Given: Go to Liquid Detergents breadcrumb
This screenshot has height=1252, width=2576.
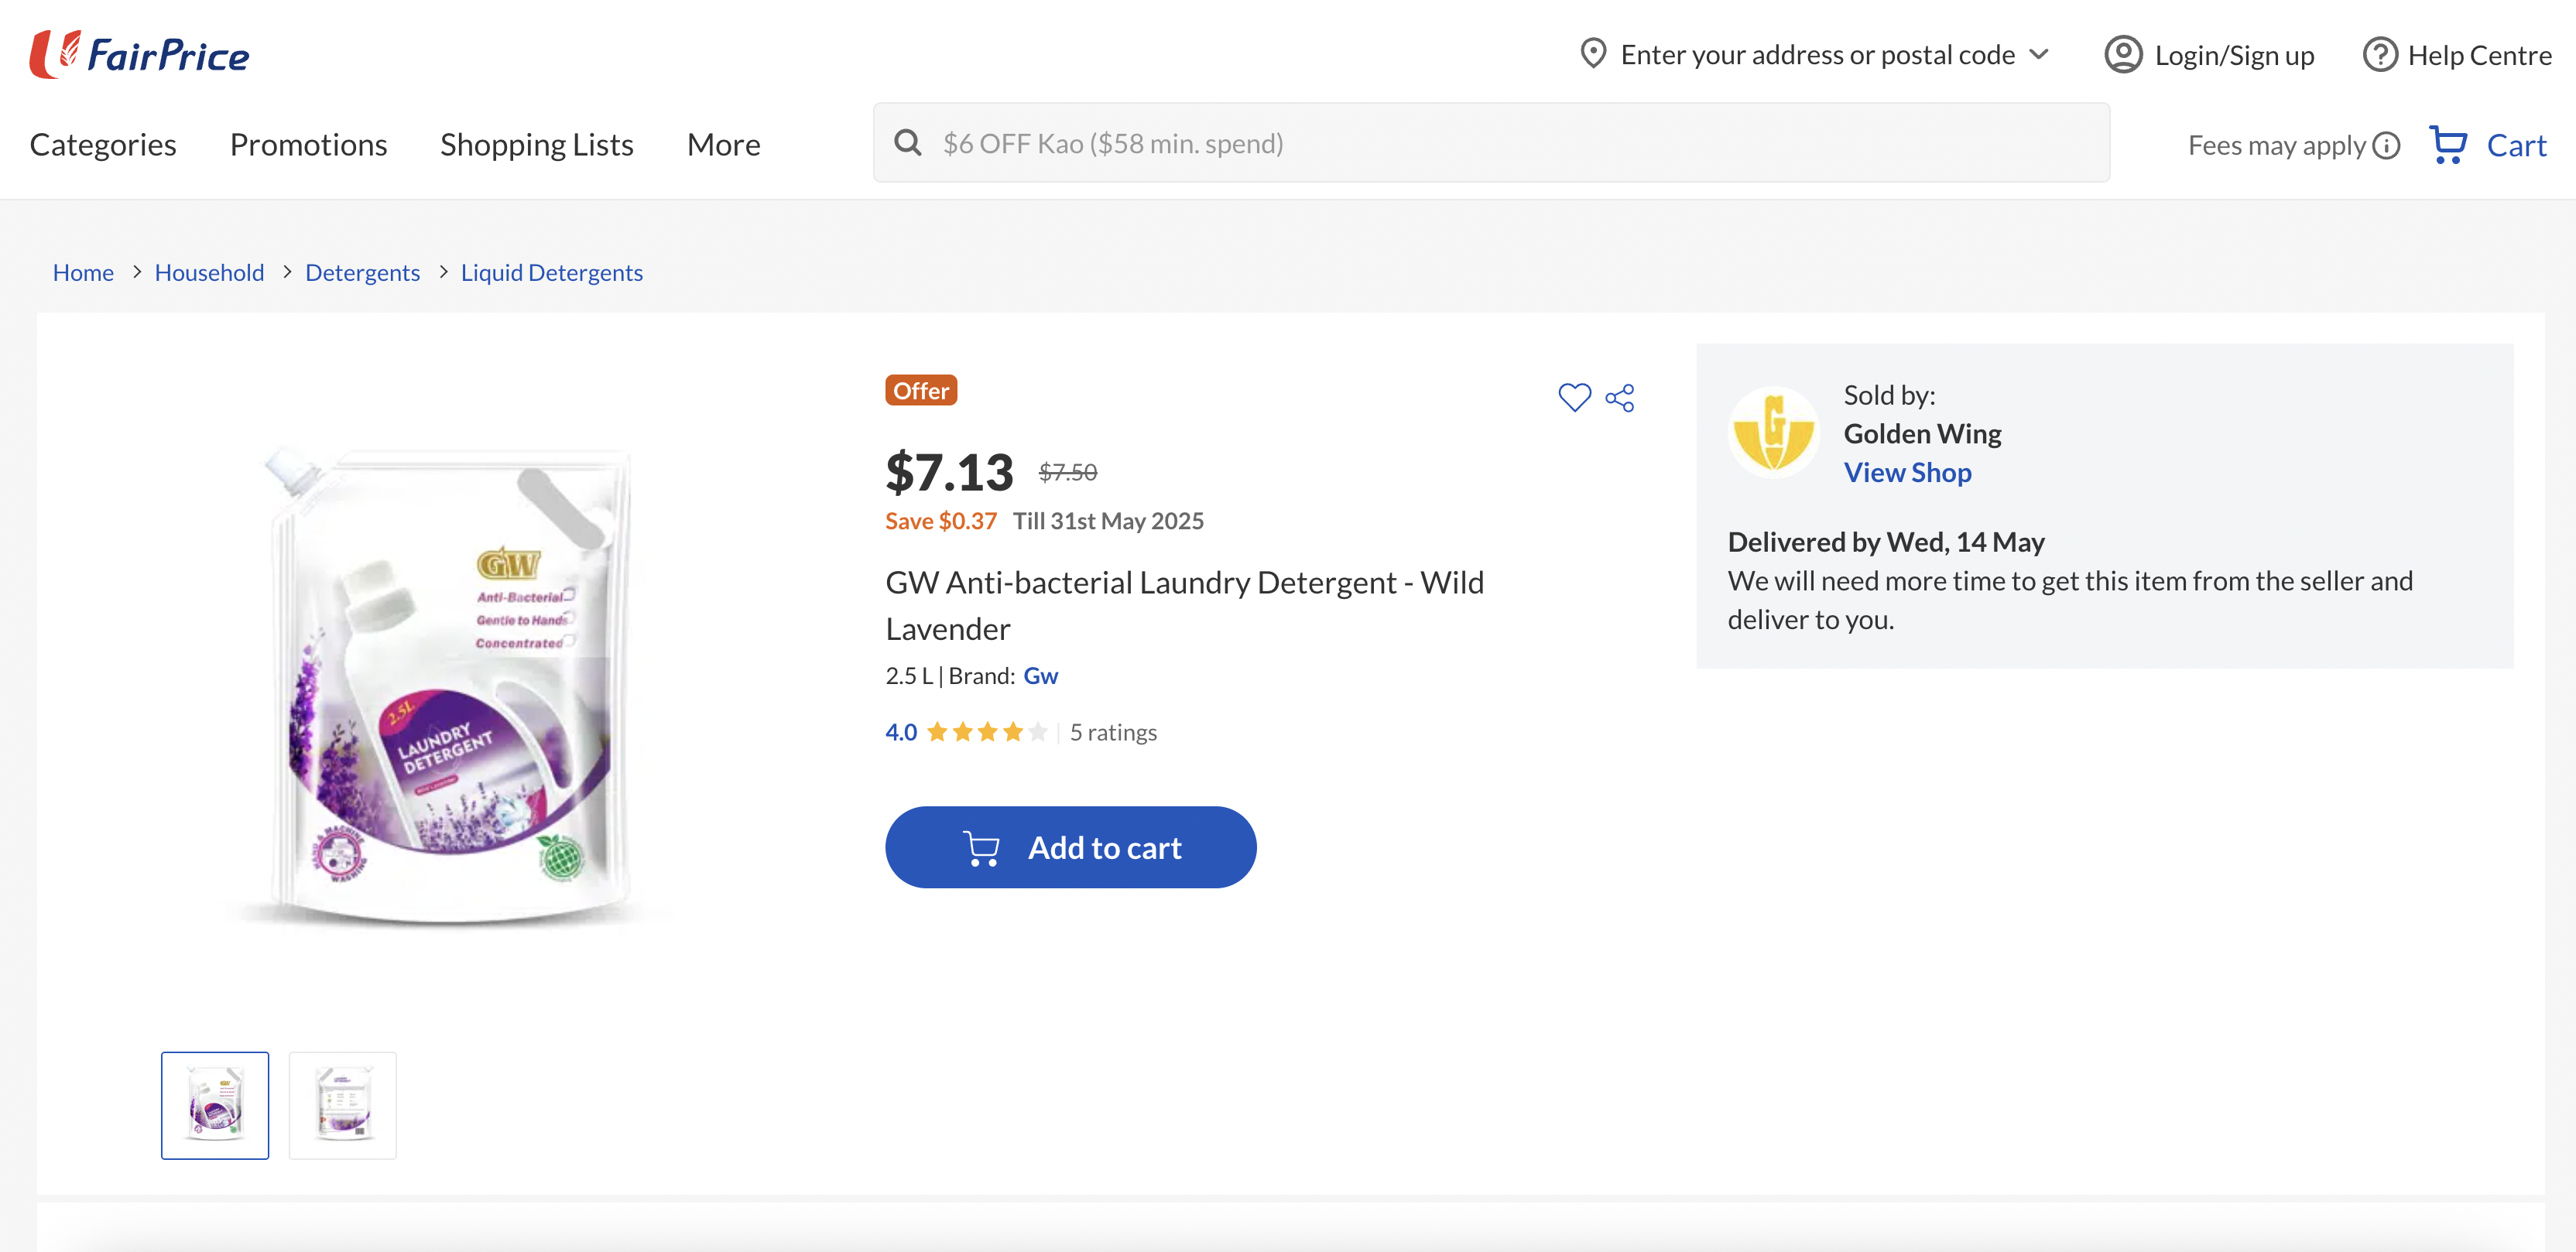Looking at the screenshot, I should point(551,272).
